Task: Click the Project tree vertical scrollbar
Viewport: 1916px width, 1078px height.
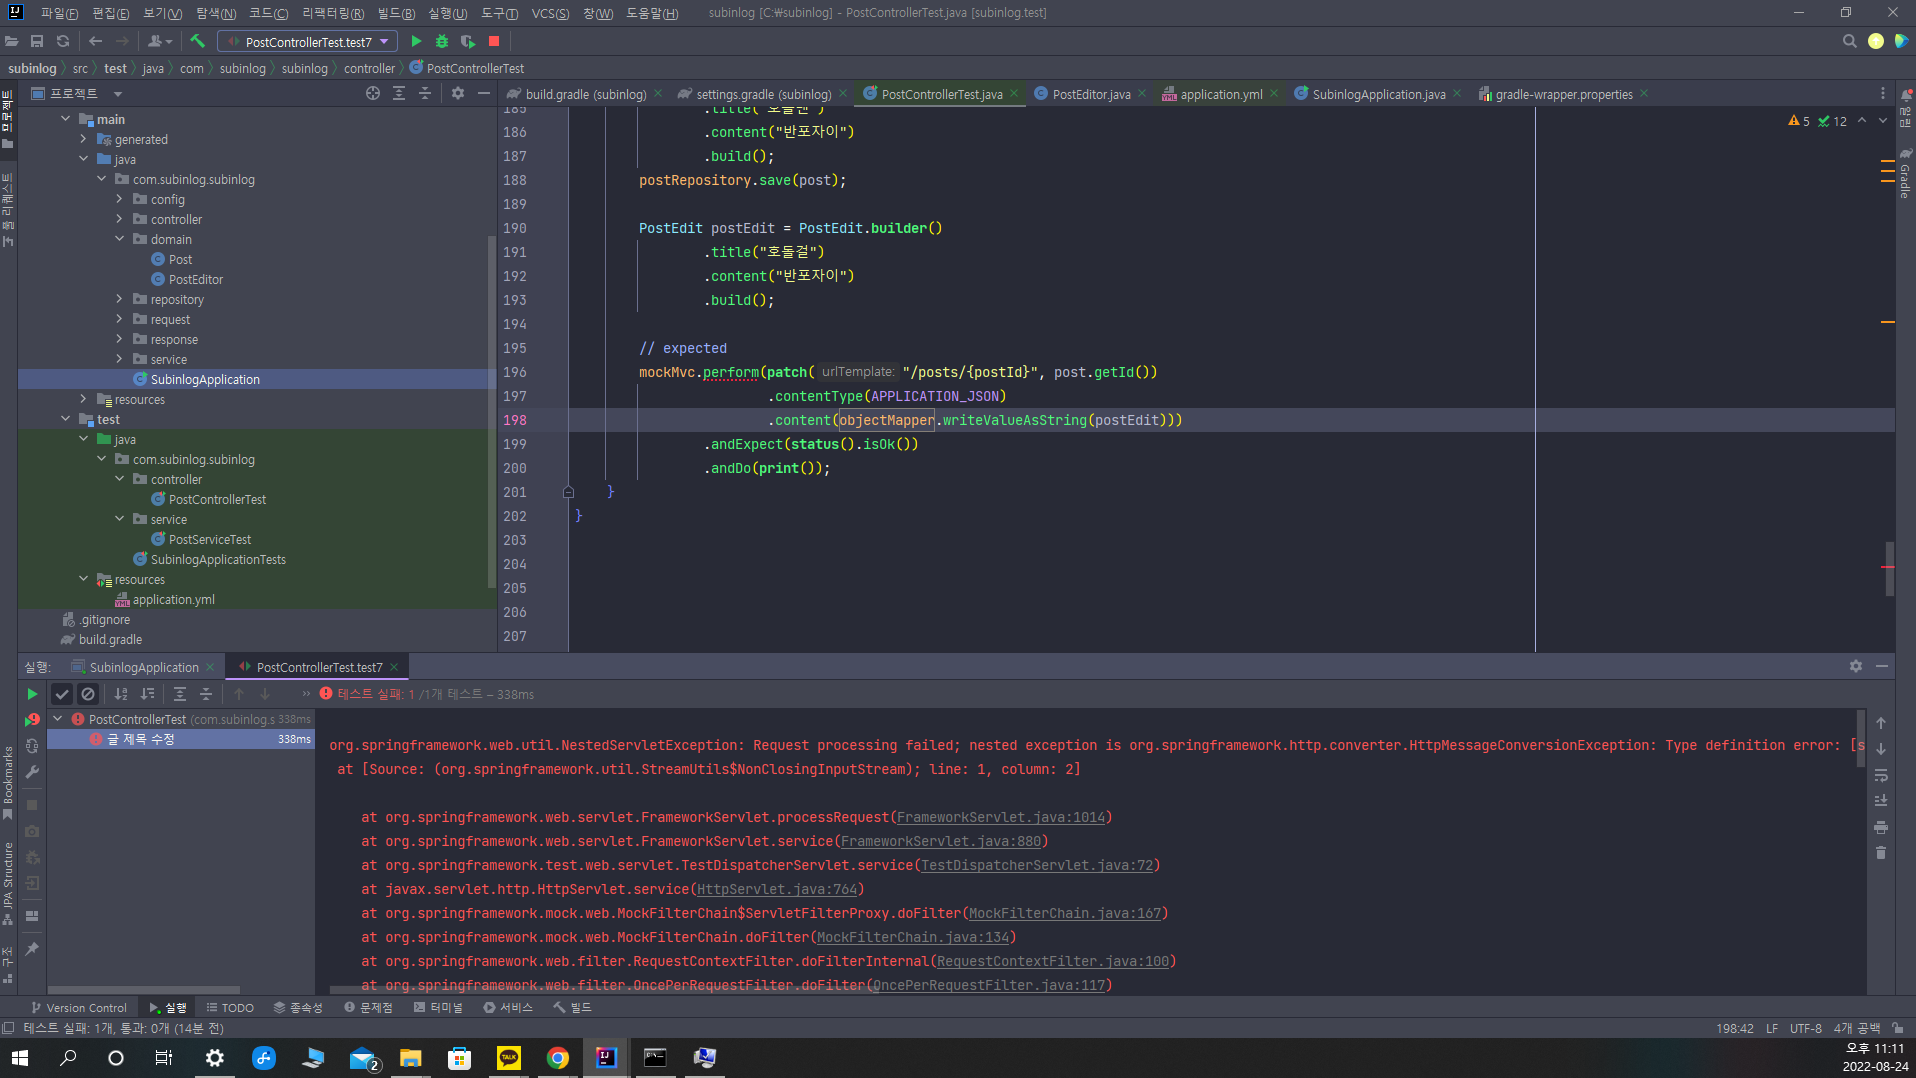Action: pyautogui.click(x=490, y=410)
